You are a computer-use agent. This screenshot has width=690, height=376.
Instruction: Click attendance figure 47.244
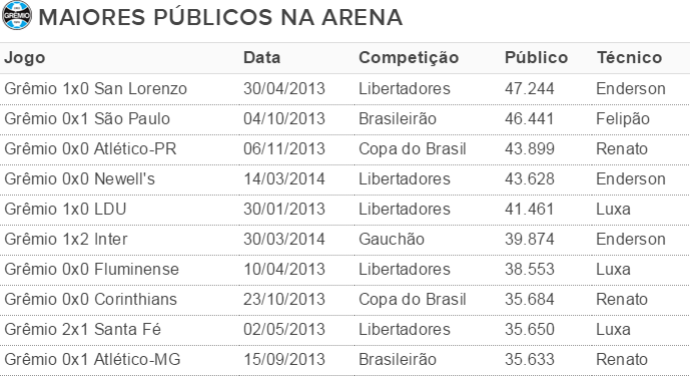[529, 89]
